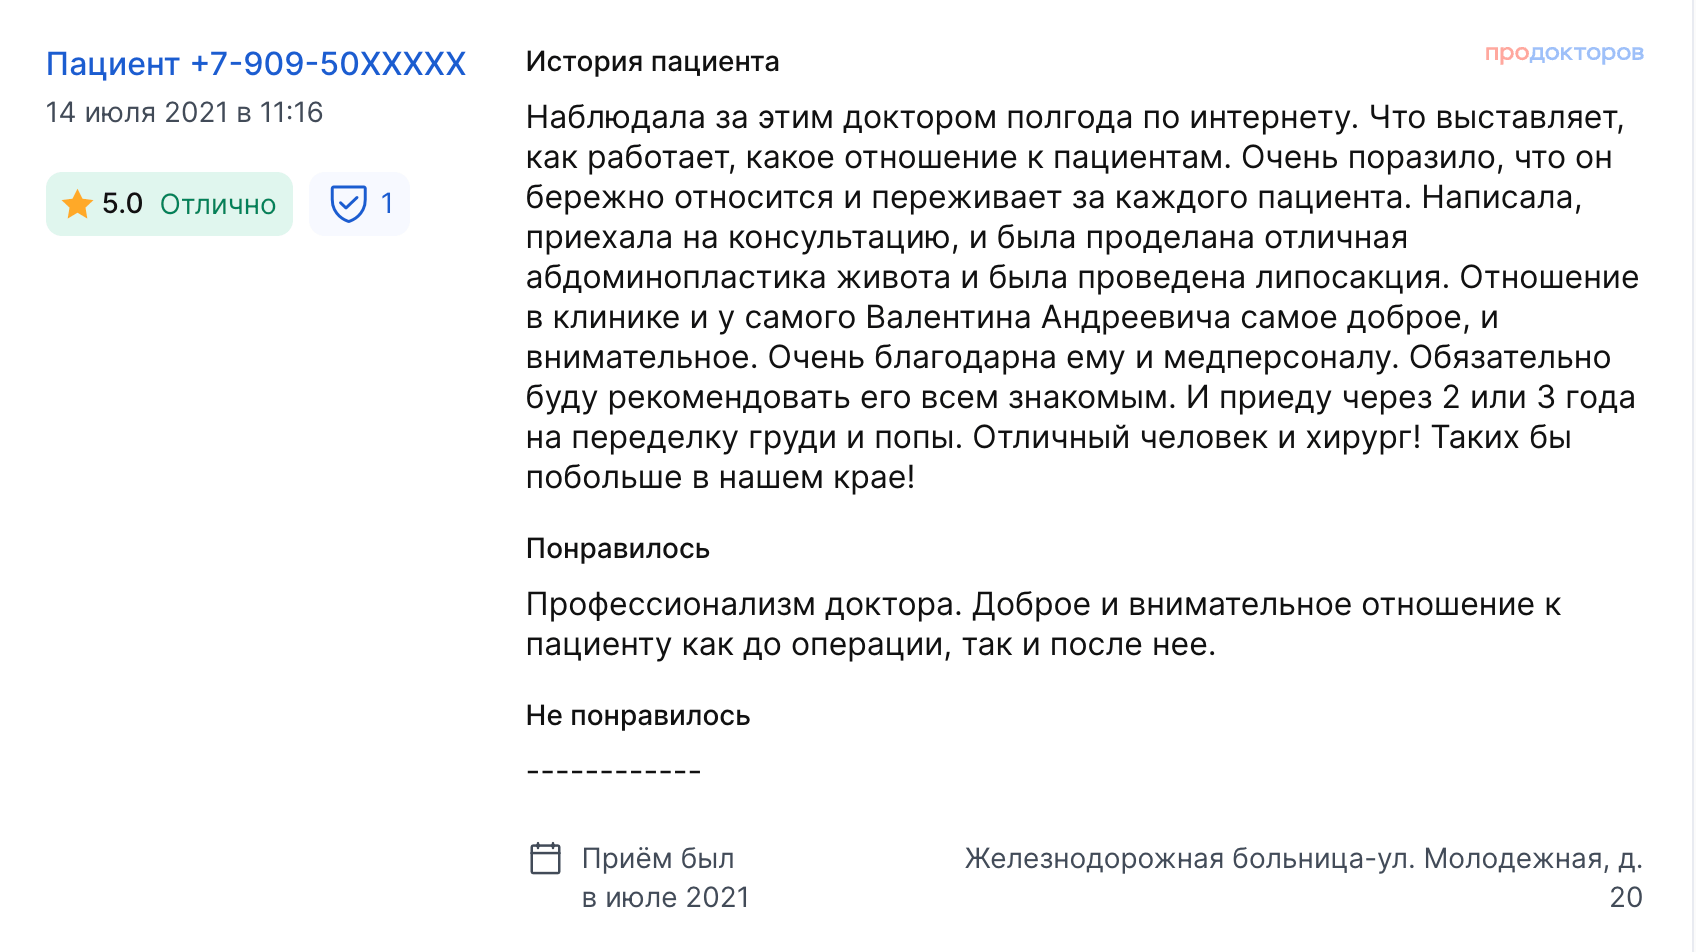The height and width of the screenshot is (952, 1696).
Task: Open patient +7-909-50XXXXX profile link
Action: 256,64
